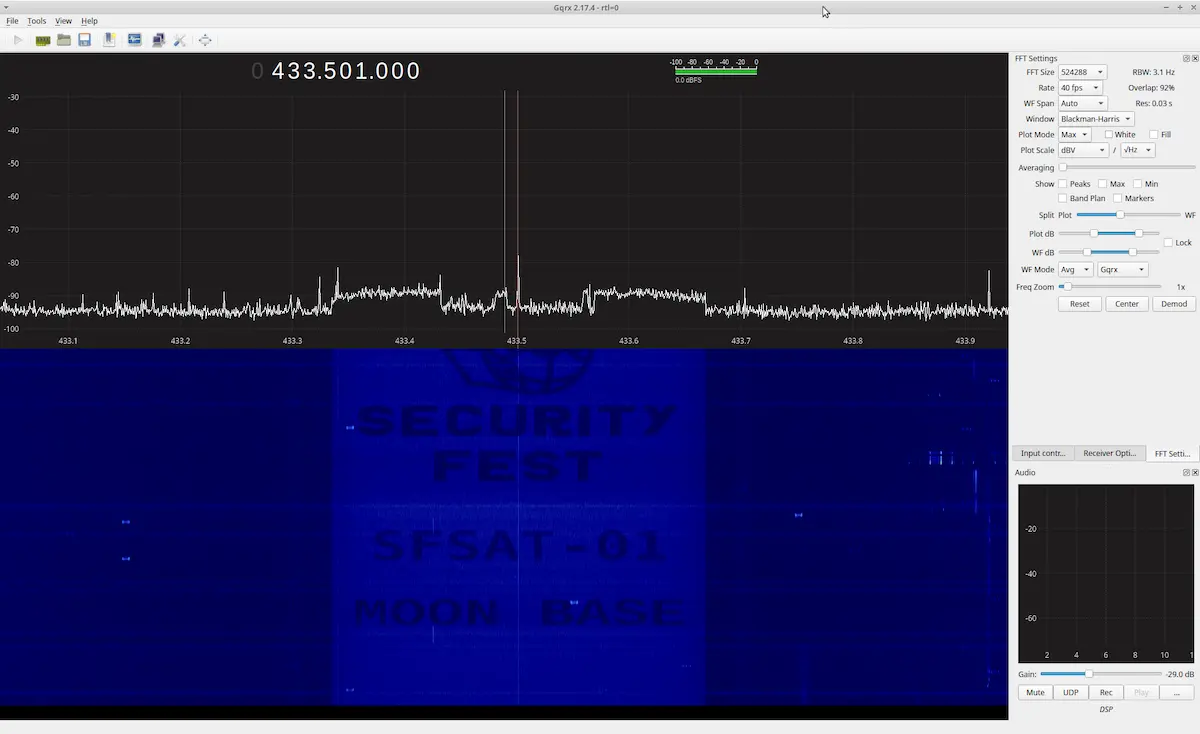
Task: Click the audio Mute button
Action: pos(1035,692)
